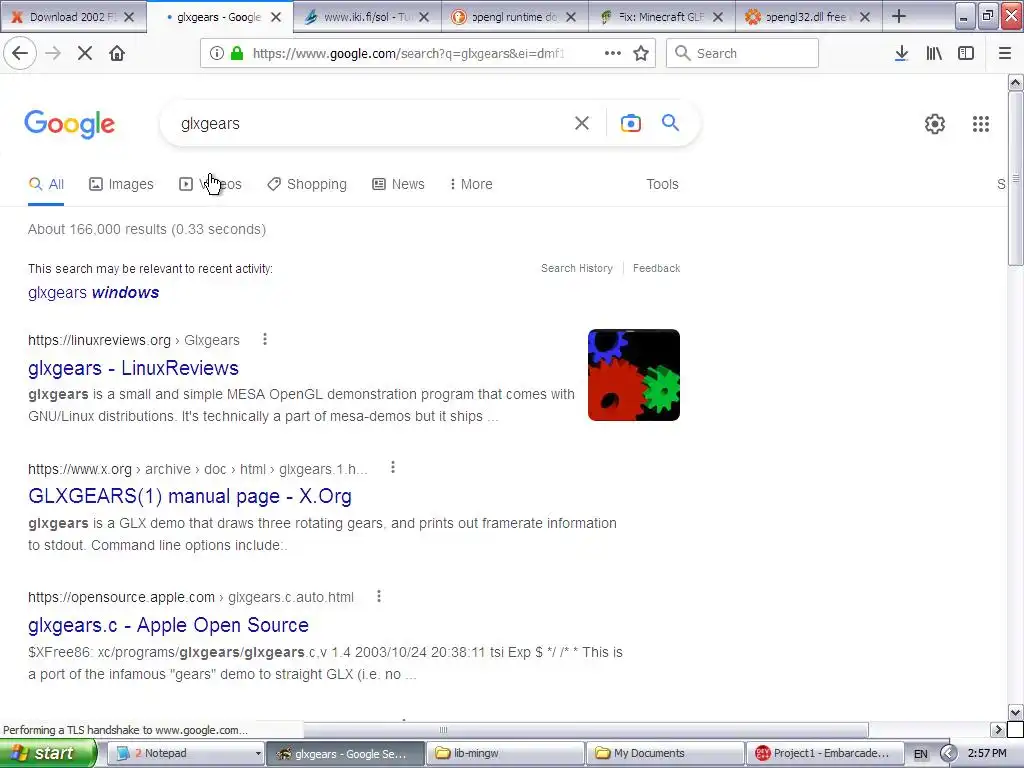Click the 'glxgears windows' suggestion
This screenshot has height=768, width=1024.
pyautogui.click(x=93, y=293)
